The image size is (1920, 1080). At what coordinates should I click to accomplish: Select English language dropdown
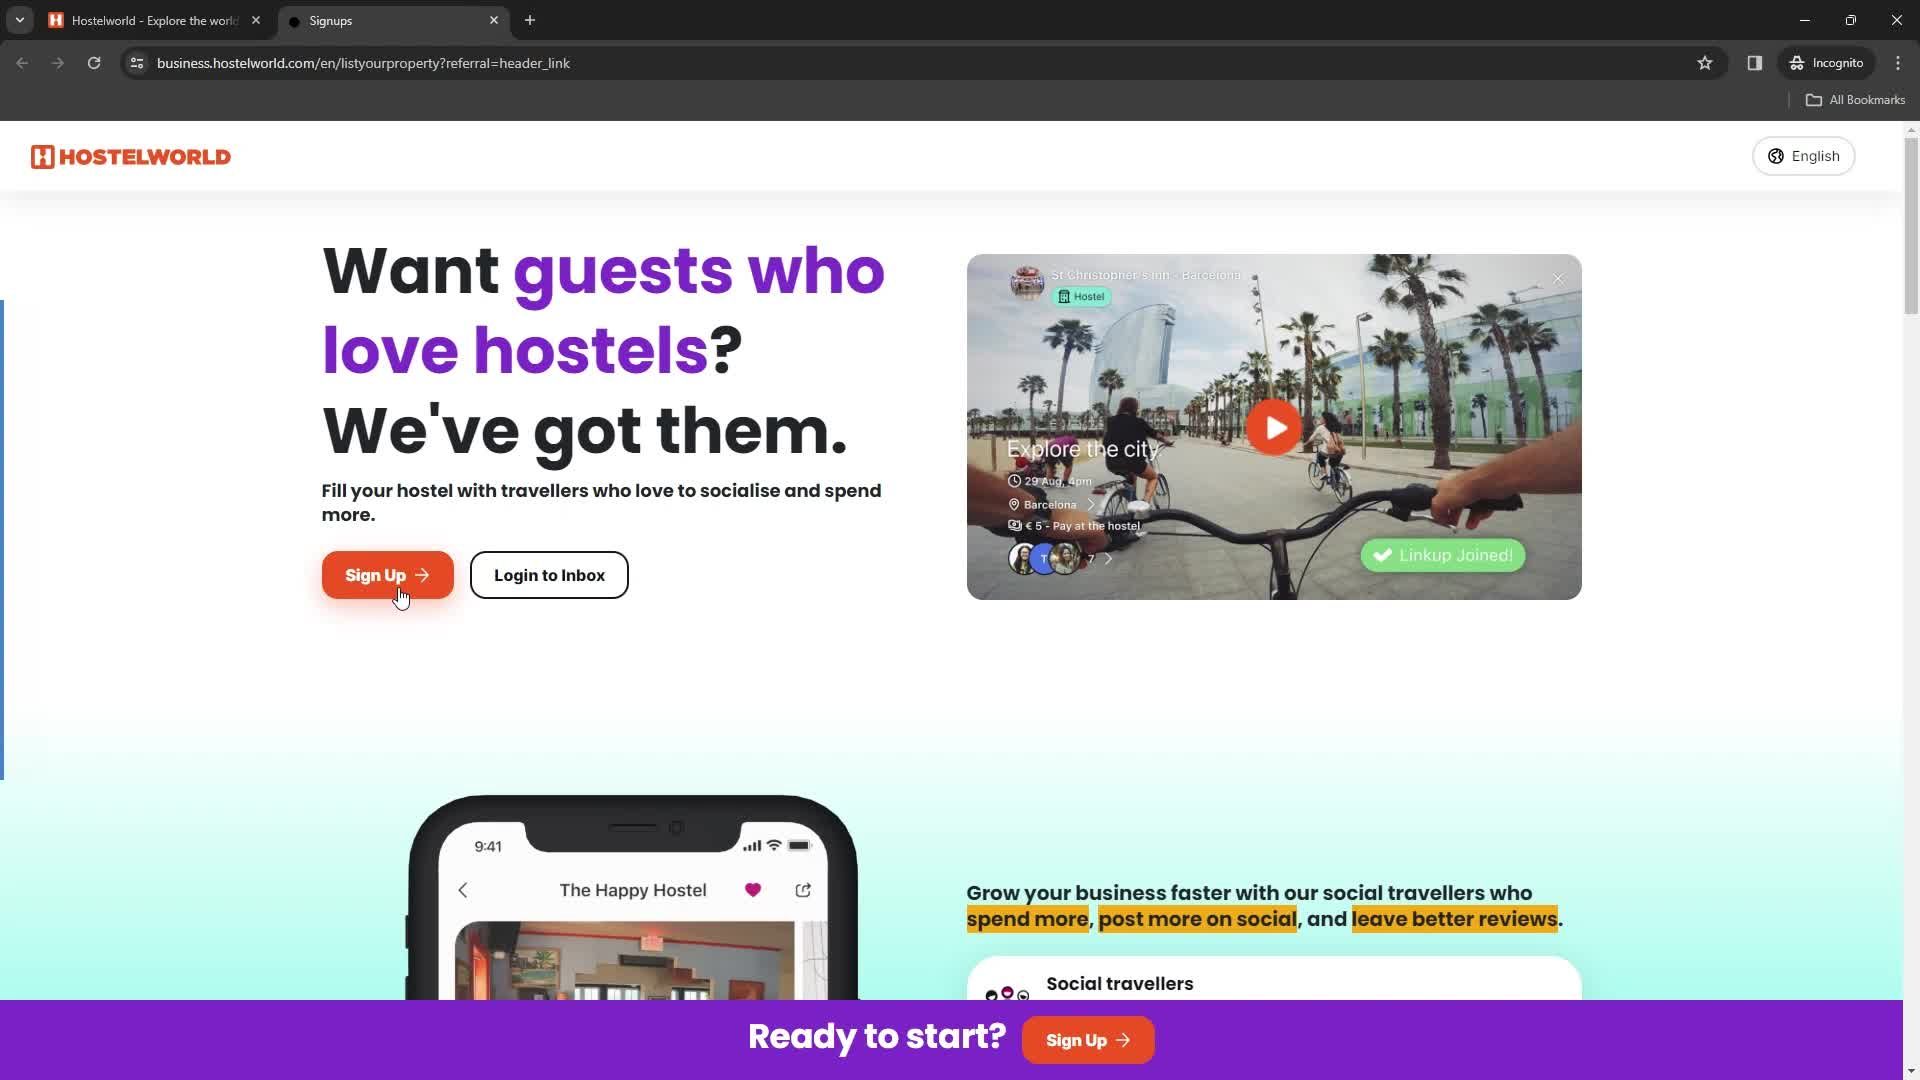tap(1807, 157)
